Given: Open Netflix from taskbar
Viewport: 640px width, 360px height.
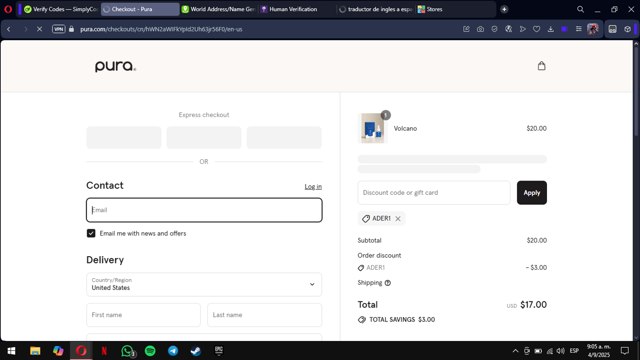Looking at the screenshot, I should pyautogui.click(x=104, y=351).
